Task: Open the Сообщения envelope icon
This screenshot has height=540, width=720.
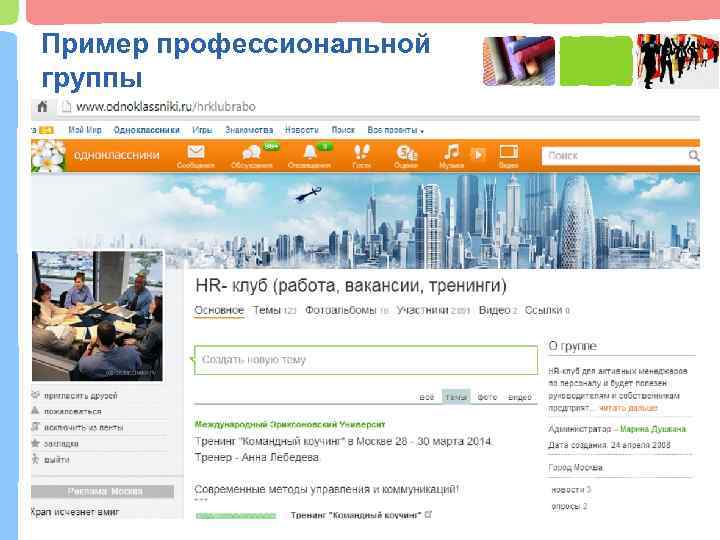Action: coord(196,152)
